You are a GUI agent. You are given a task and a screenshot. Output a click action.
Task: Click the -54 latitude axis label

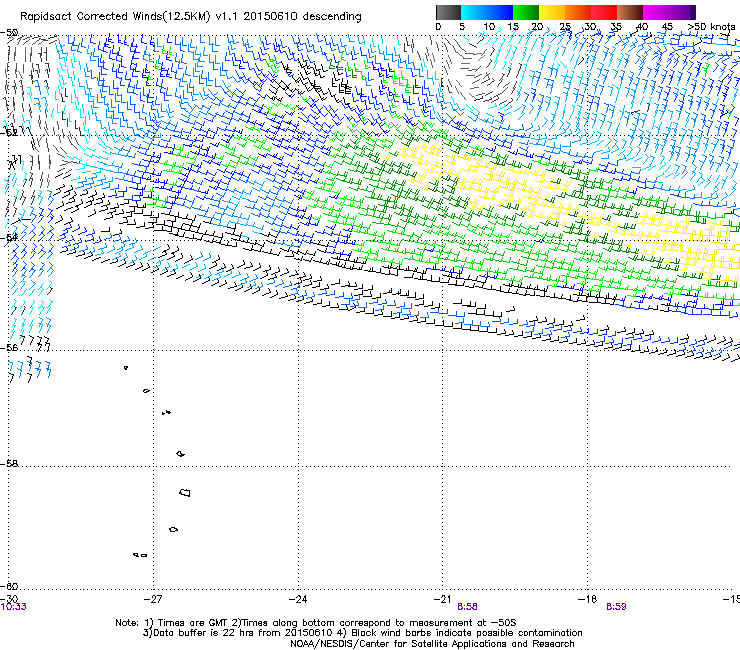point(9,237)
